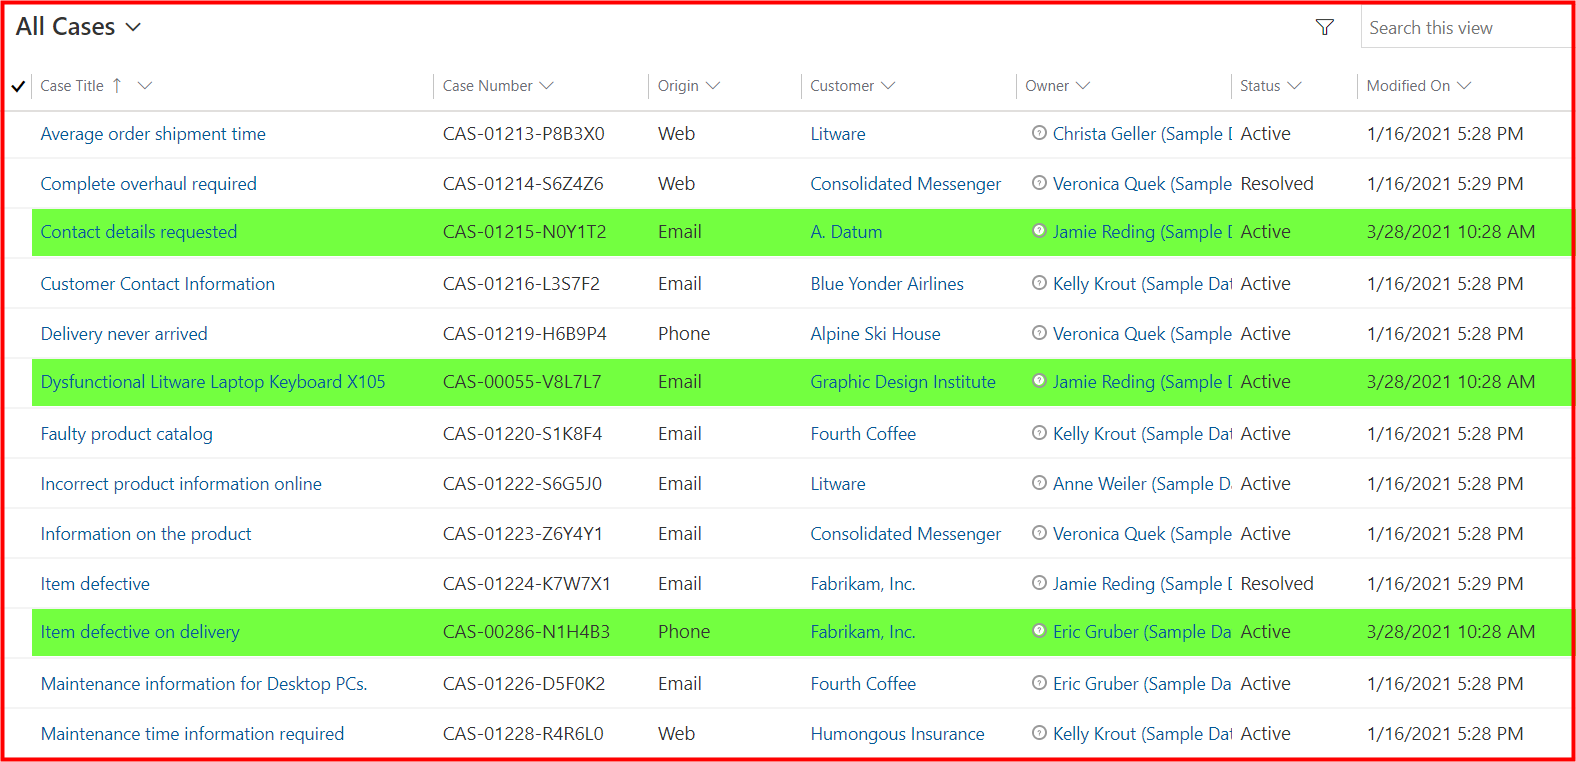This screenshot has height=762, width=1576.
Task: Click owner icon beside Christa Geller
Action: click(x=1039, y=132)
